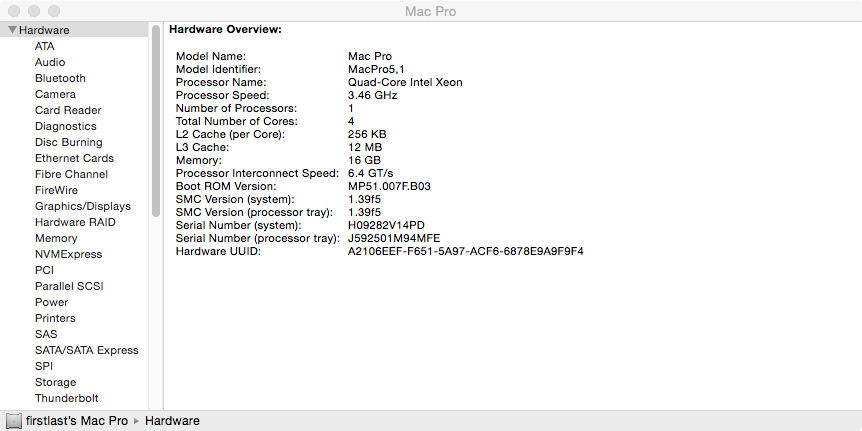Click the 6.4 GT/s interconnect speed
Screen dimensions: 862x431
[371, 173]
